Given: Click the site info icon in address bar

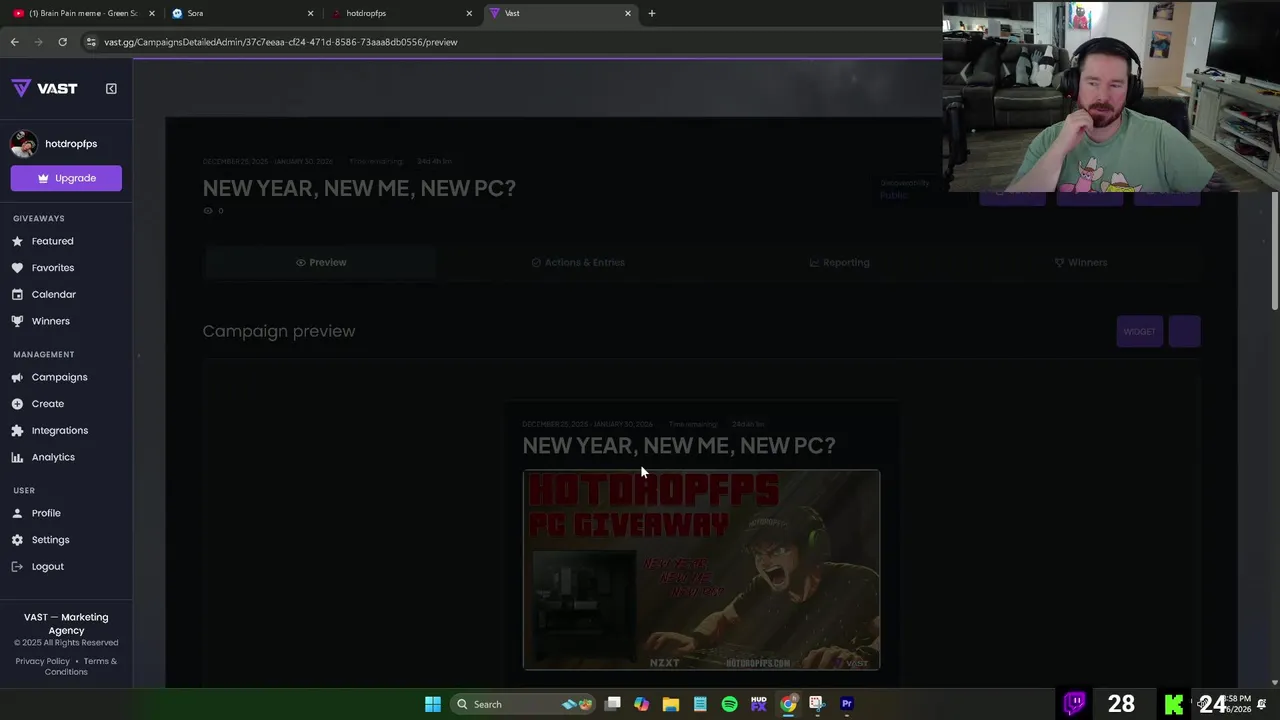Looking at the screenshot, I should (91, 42).
